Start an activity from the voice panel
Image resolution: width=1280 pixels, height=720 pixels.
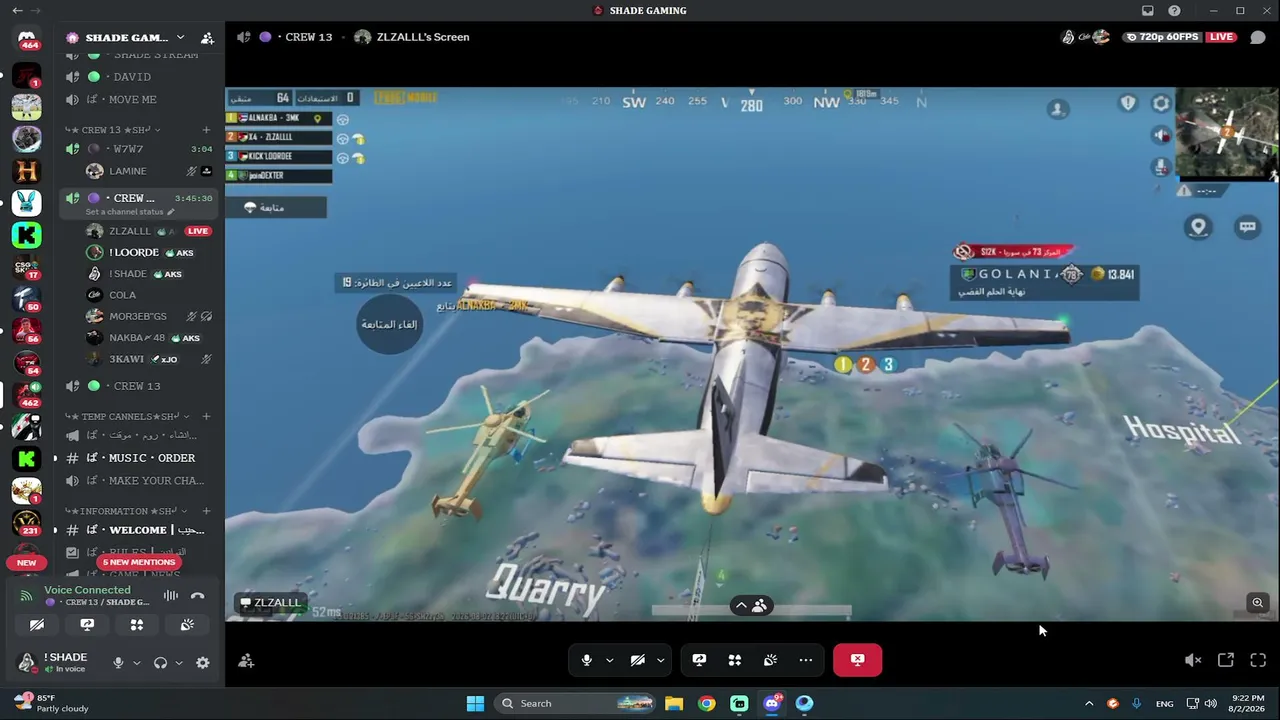[x=137, y=625]
